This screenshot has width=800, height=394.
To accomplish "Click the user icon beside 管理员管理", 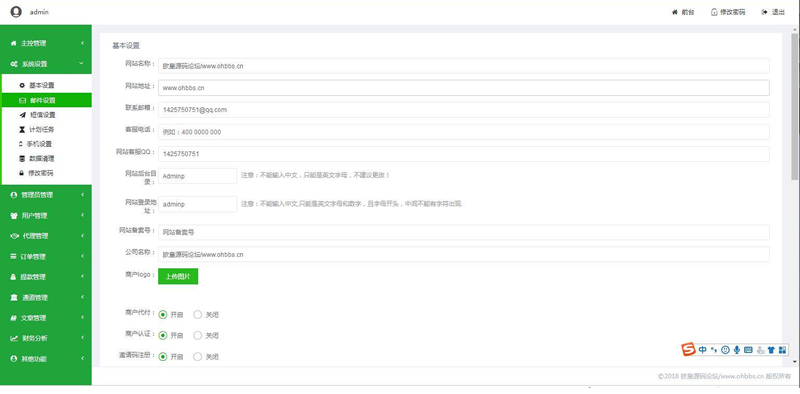I will click(x=14, y=195).
